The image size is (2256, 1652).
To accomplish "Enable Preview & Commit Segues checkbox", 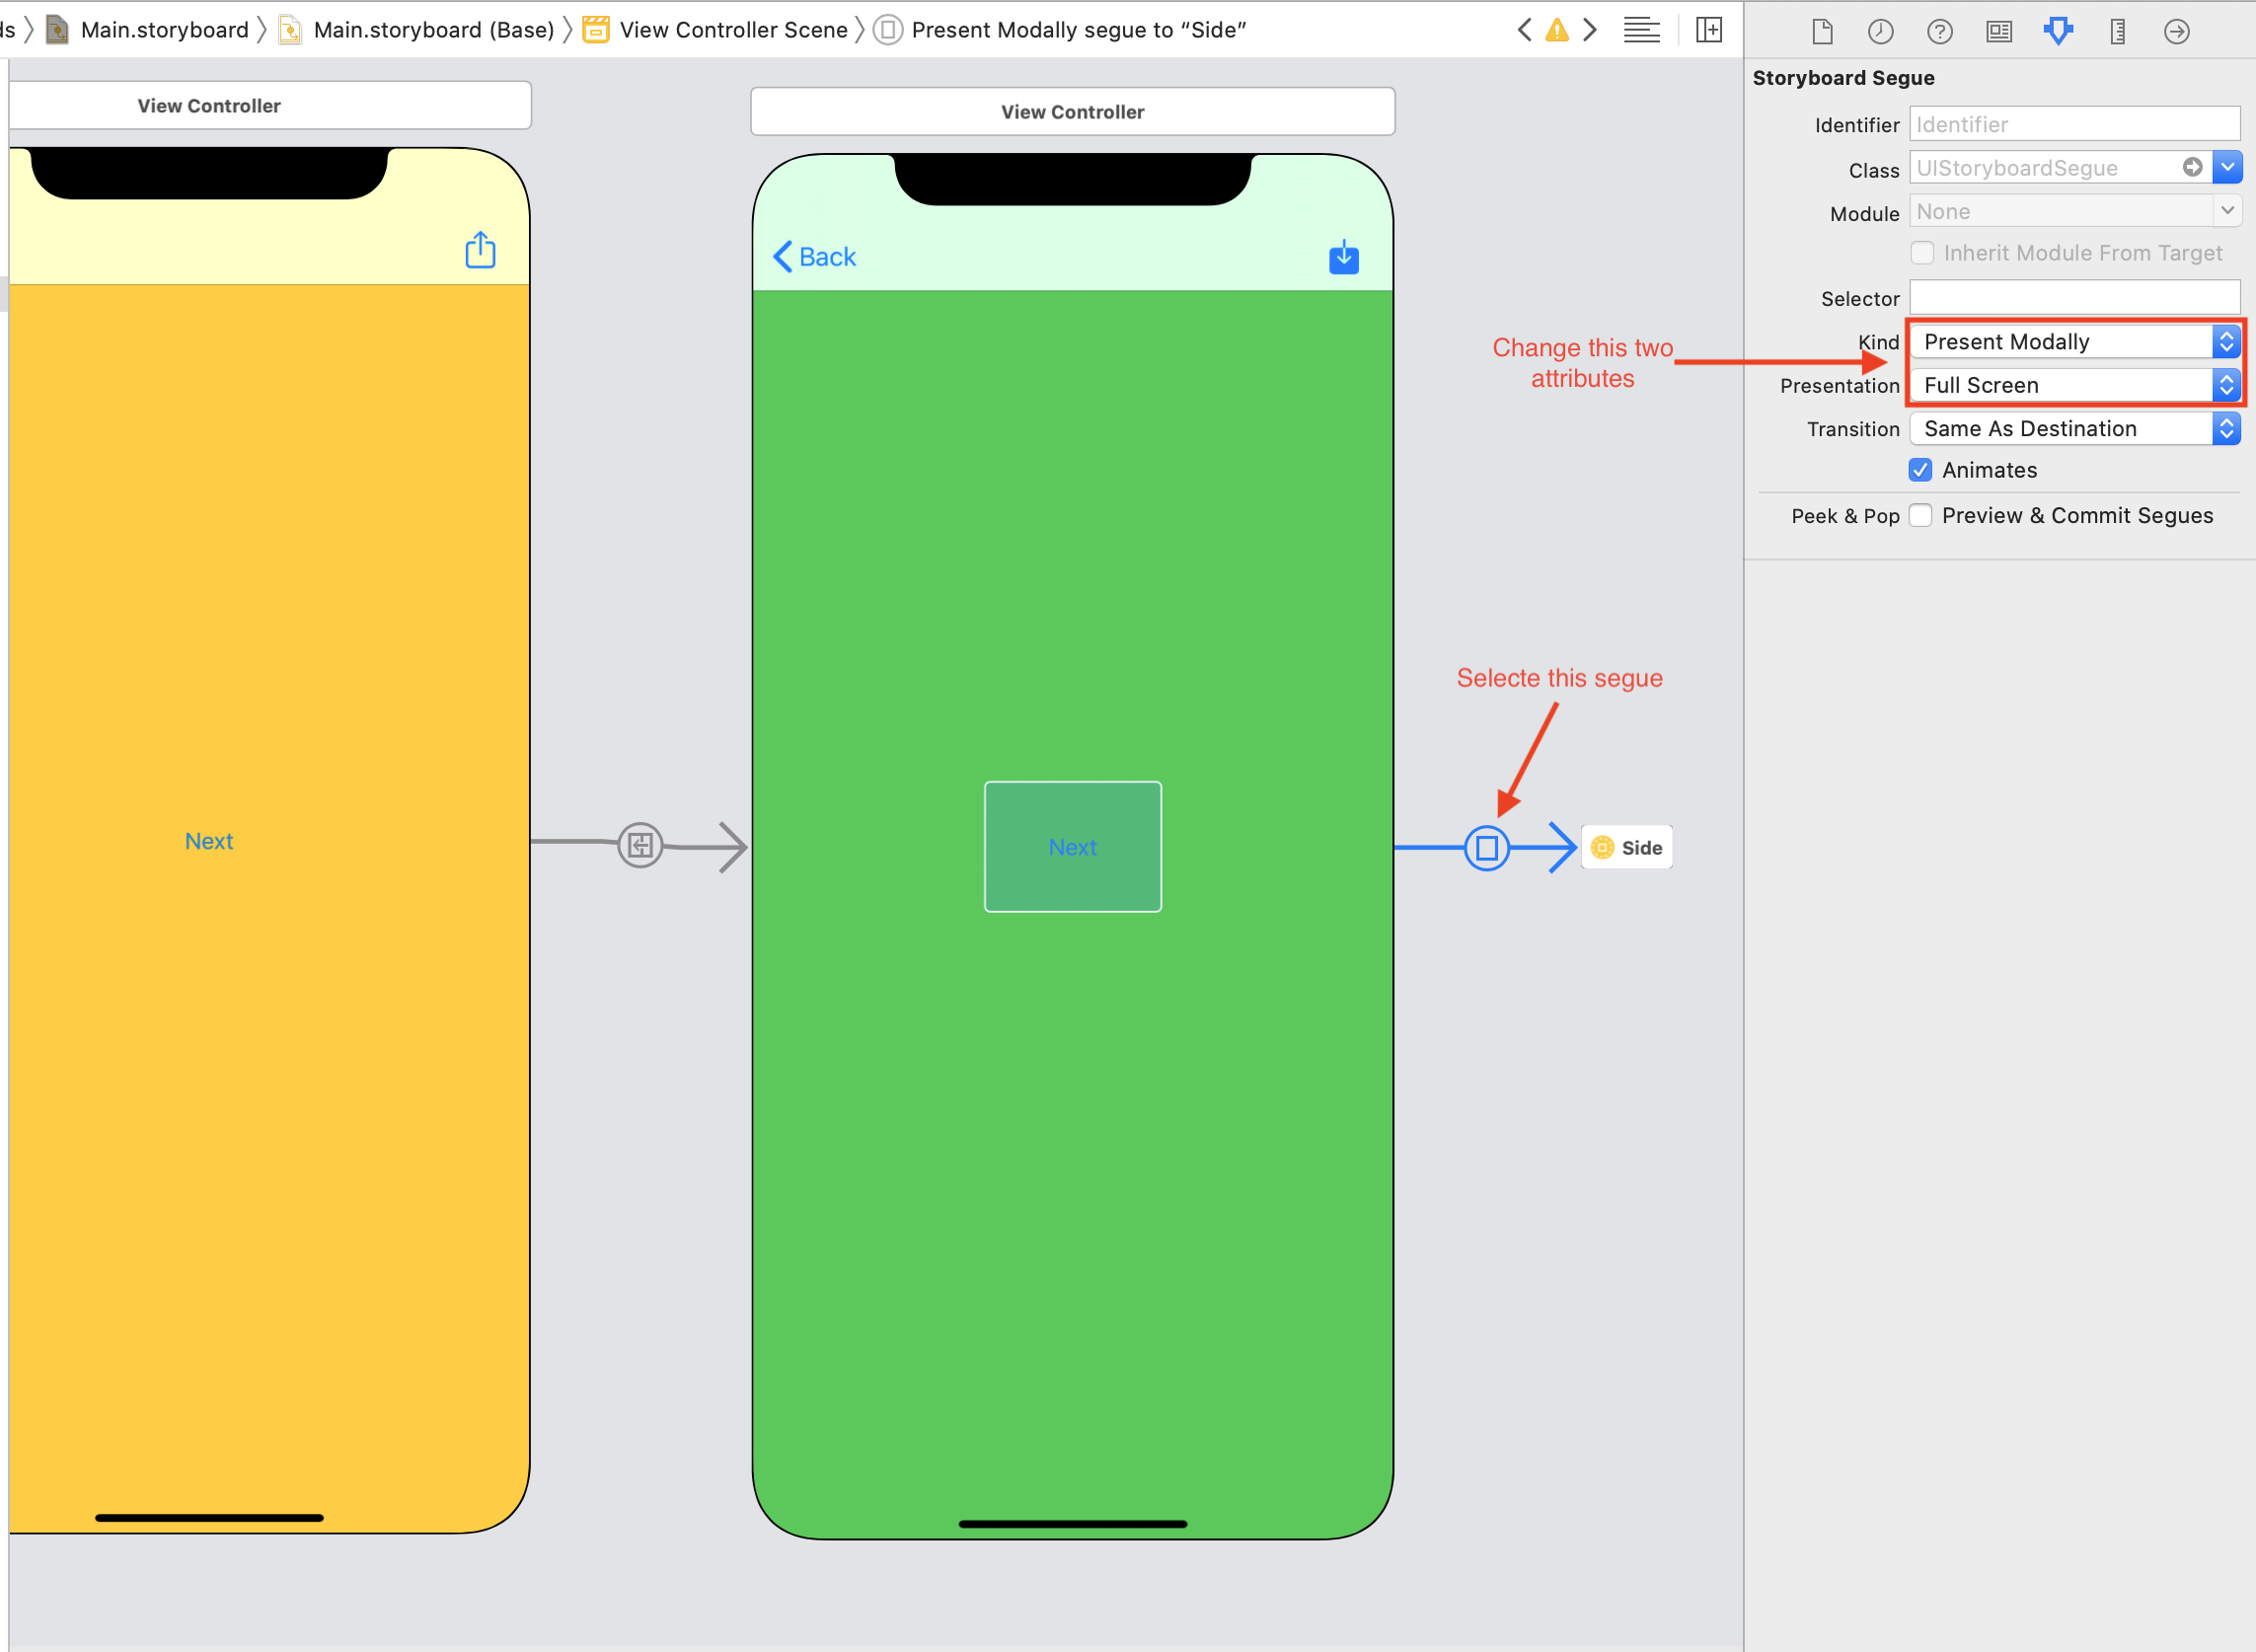I will pyautogui.click(x=1921, y=515).
